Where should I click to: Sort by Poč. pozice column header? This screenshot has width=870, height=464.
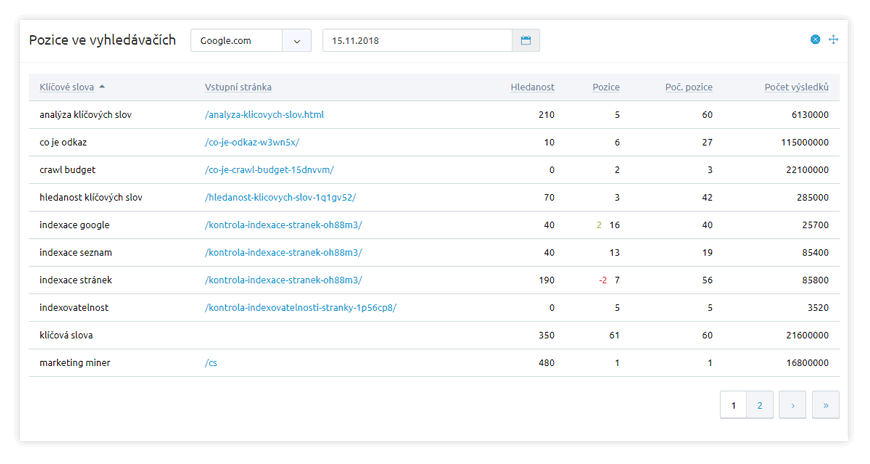click(688, 87)
